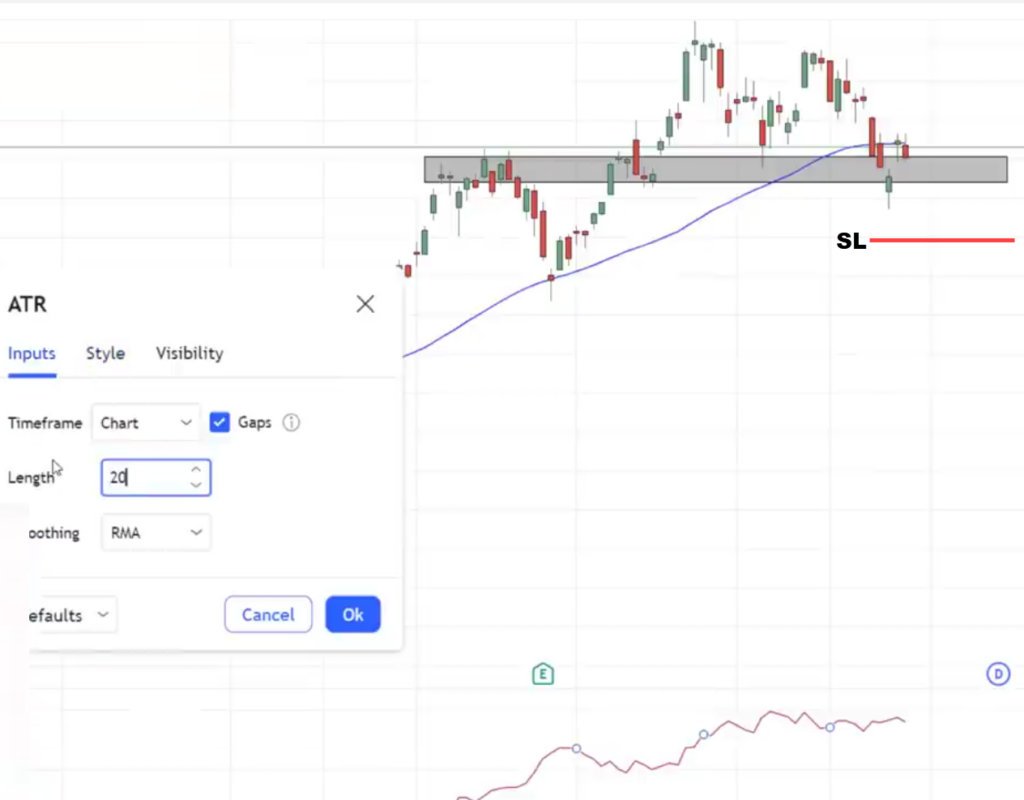Image resolution: width=1024 pixels, height=800 pixels.
Task: Cancel the ATR settings changes
Action: click(268, 614)
